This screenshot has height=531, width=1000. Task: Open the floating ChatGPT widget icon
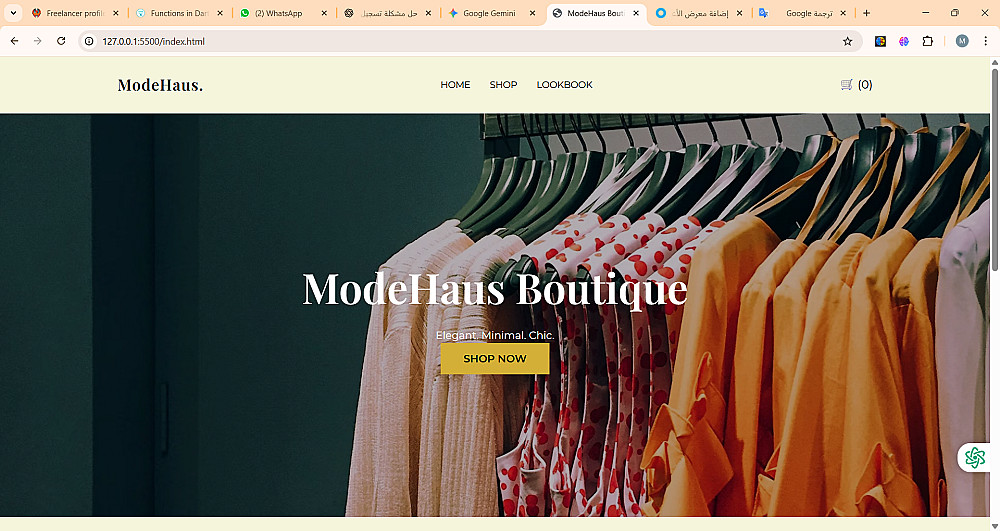pos(974,457)
